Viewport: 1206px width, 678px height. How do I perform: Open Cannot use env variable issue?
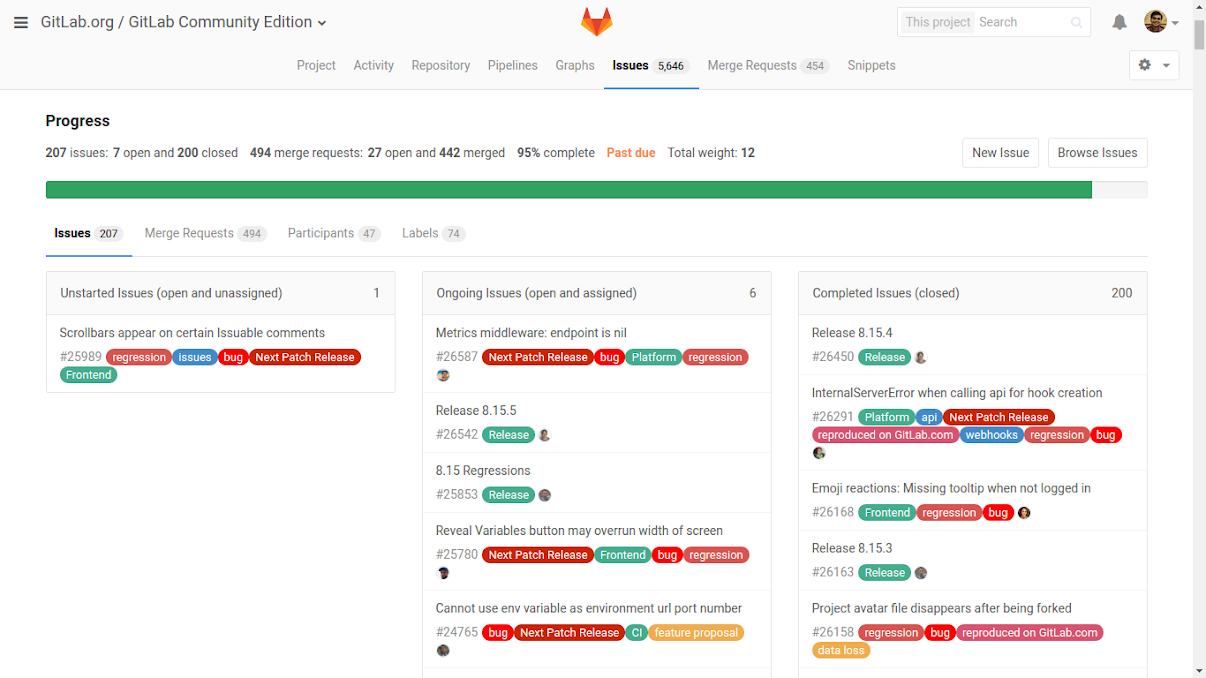coord(589,608)
